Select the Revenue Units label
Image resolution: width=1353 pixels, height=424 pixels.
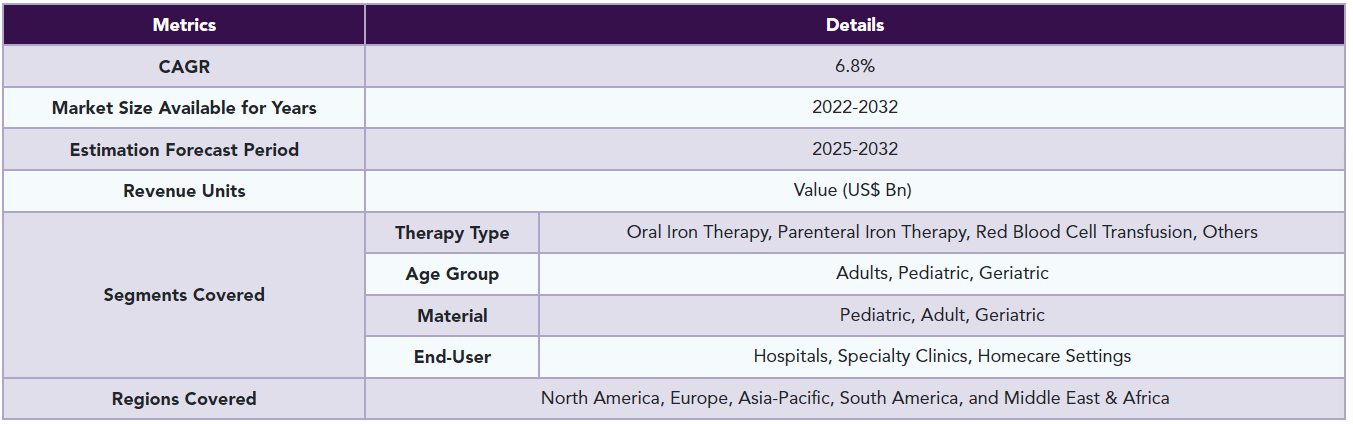pyautogui.click(x=184, y=191)
